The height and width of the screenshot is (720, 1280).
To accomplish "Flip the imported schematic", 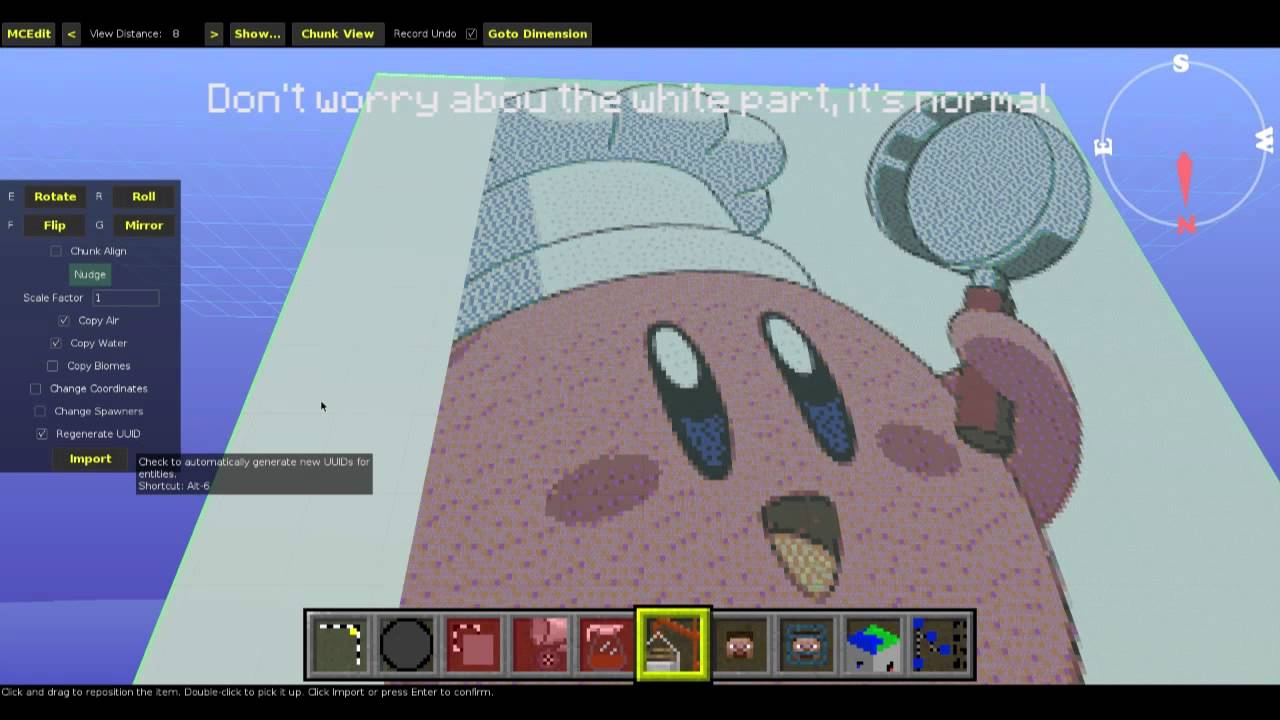I will click(x=55, y=226).
